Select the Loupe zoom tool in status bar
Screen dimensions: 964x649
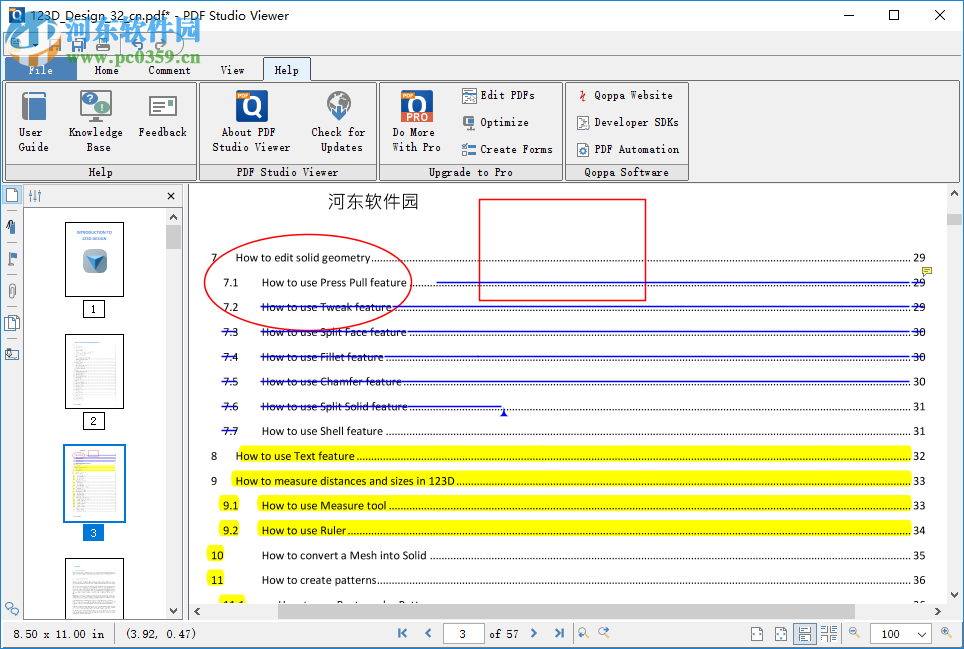pyautogui.click(x=583, y=633)
